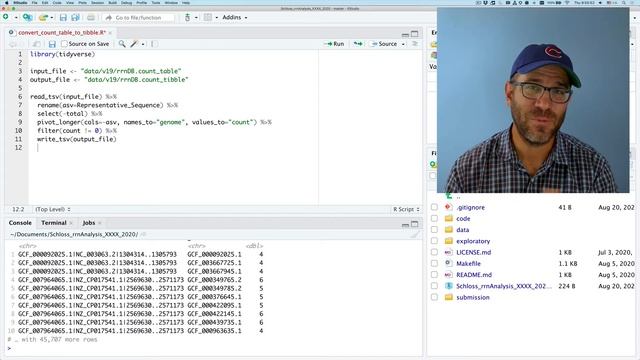Close the Jobs tab
The width and height of the screenshot is (640, 360).
100,223
